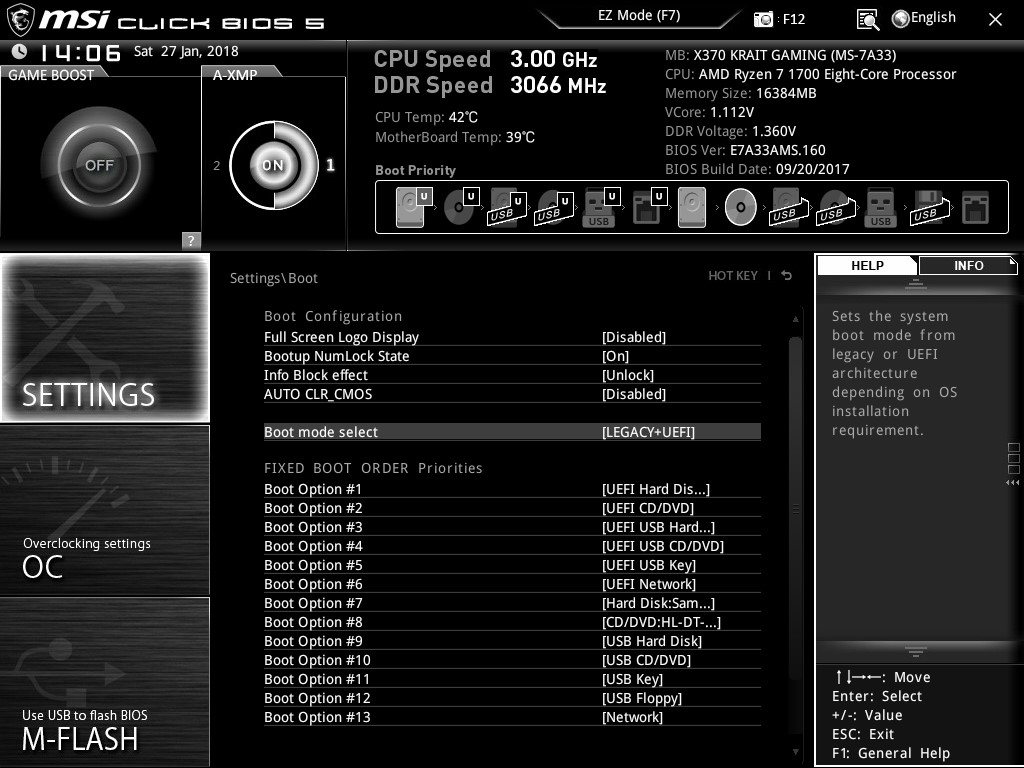This screenshot has width=1024, height=768.
Task: Click the Settings\Boot breadcrumb path
Action: point(274,278)
